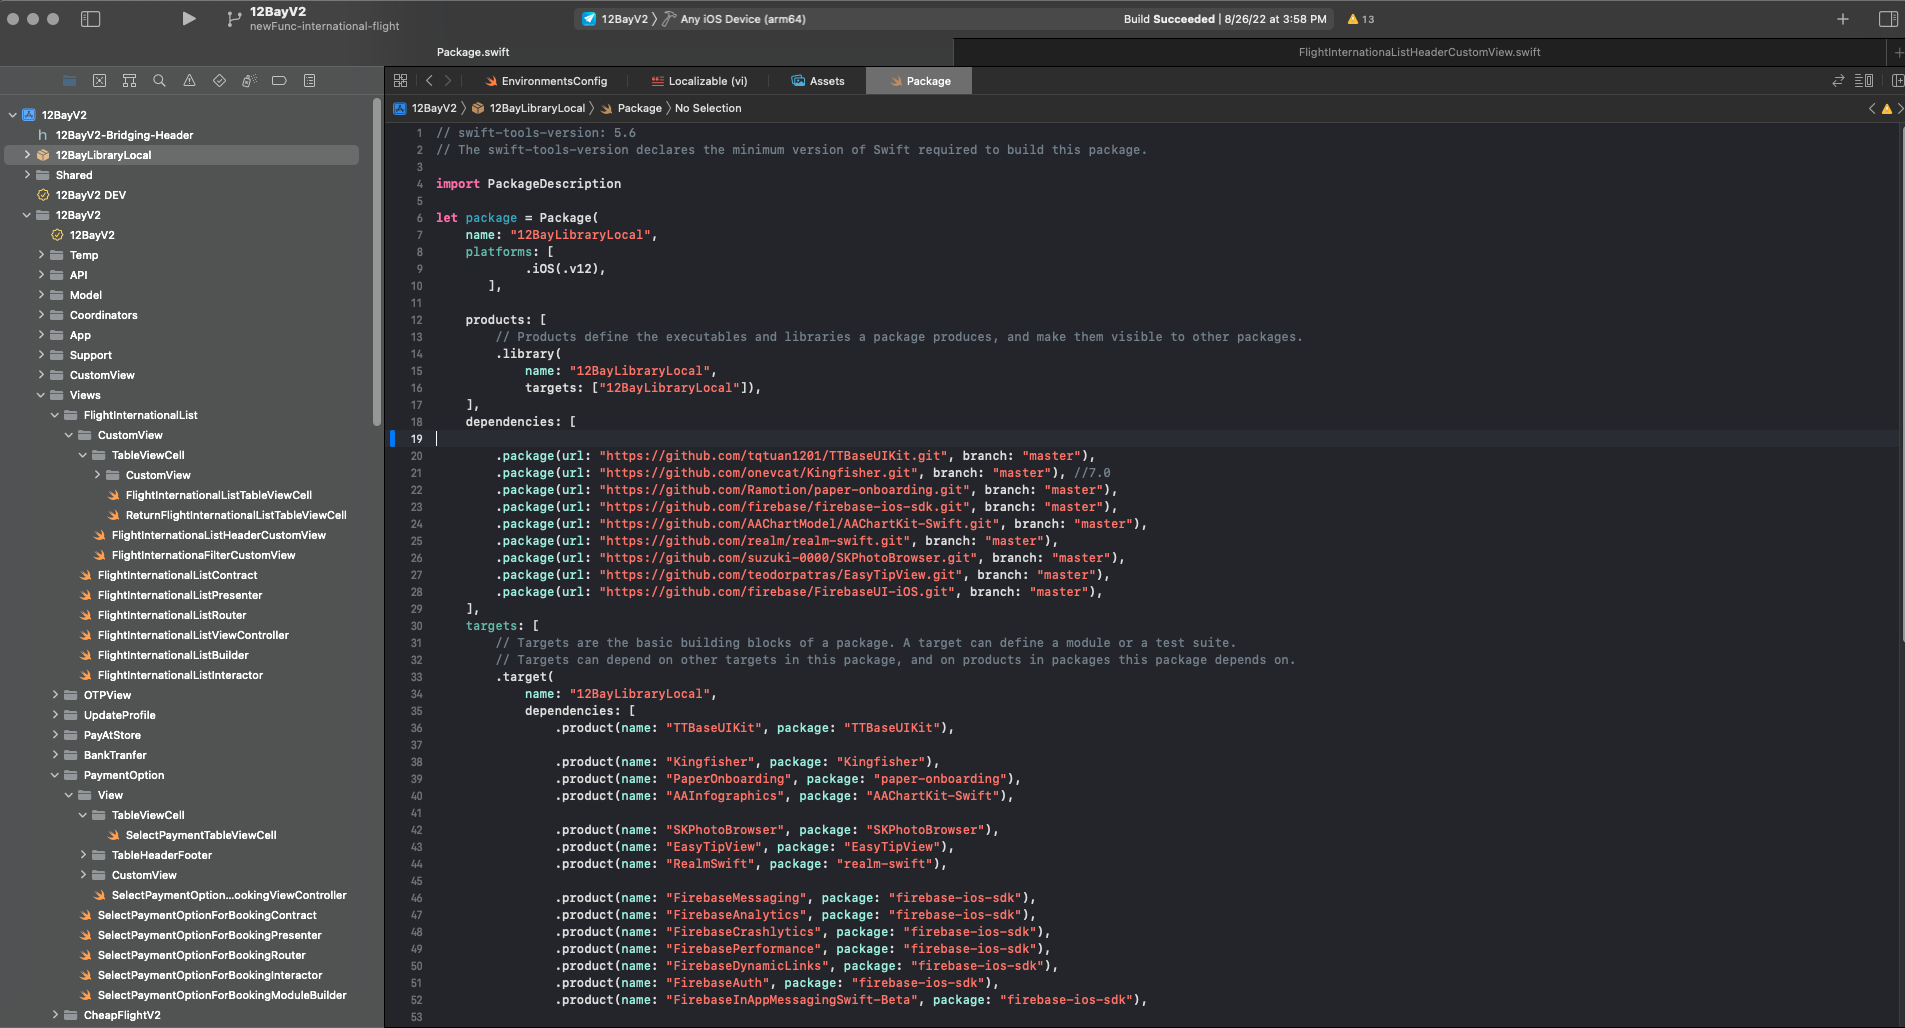Click the import PackageDescription line
1905x1028 pixels.
(x=528, y=184)
